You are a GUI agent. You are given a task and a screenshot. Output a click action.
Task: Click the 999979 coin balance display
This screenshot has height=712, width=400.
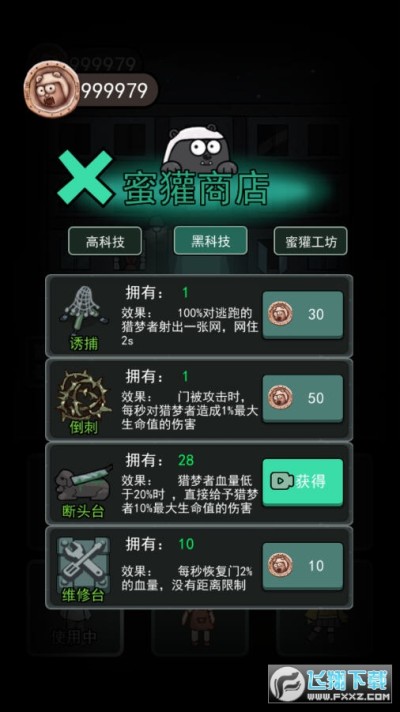(114, 90)
